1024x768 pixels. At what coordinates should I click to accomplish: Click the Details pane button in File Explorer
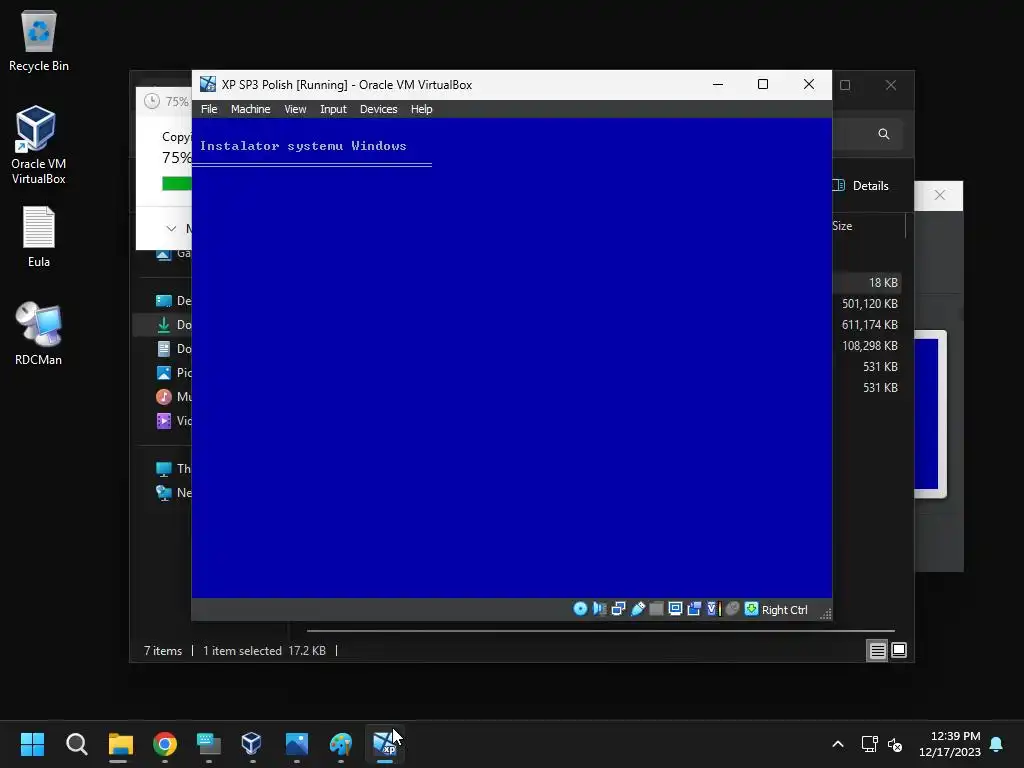point(861,185)
